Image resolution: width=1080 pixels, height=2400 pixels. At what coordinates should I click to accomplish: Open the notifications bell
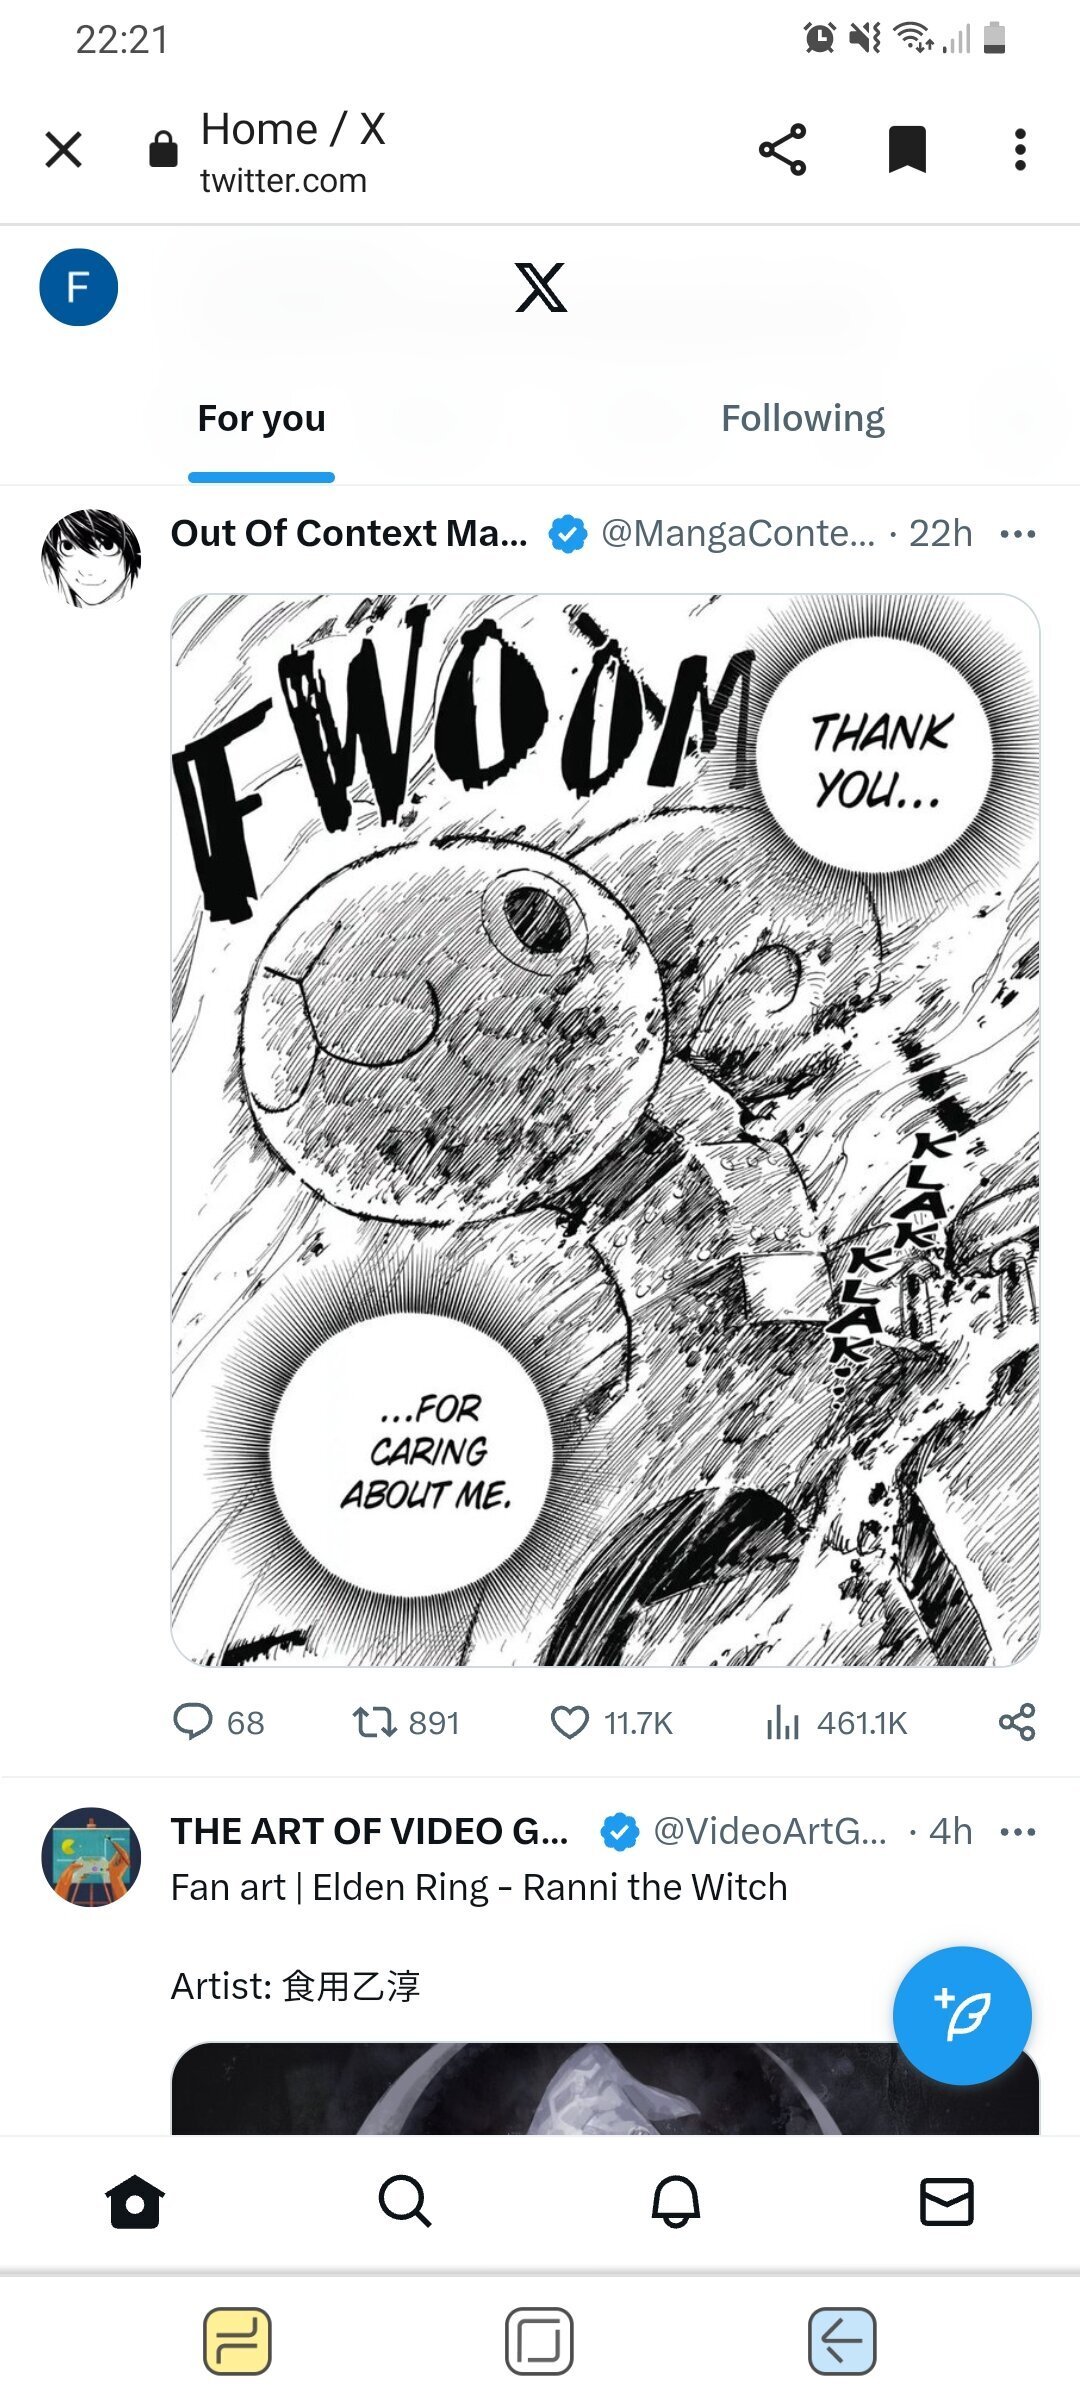[x=676, y=2202]
